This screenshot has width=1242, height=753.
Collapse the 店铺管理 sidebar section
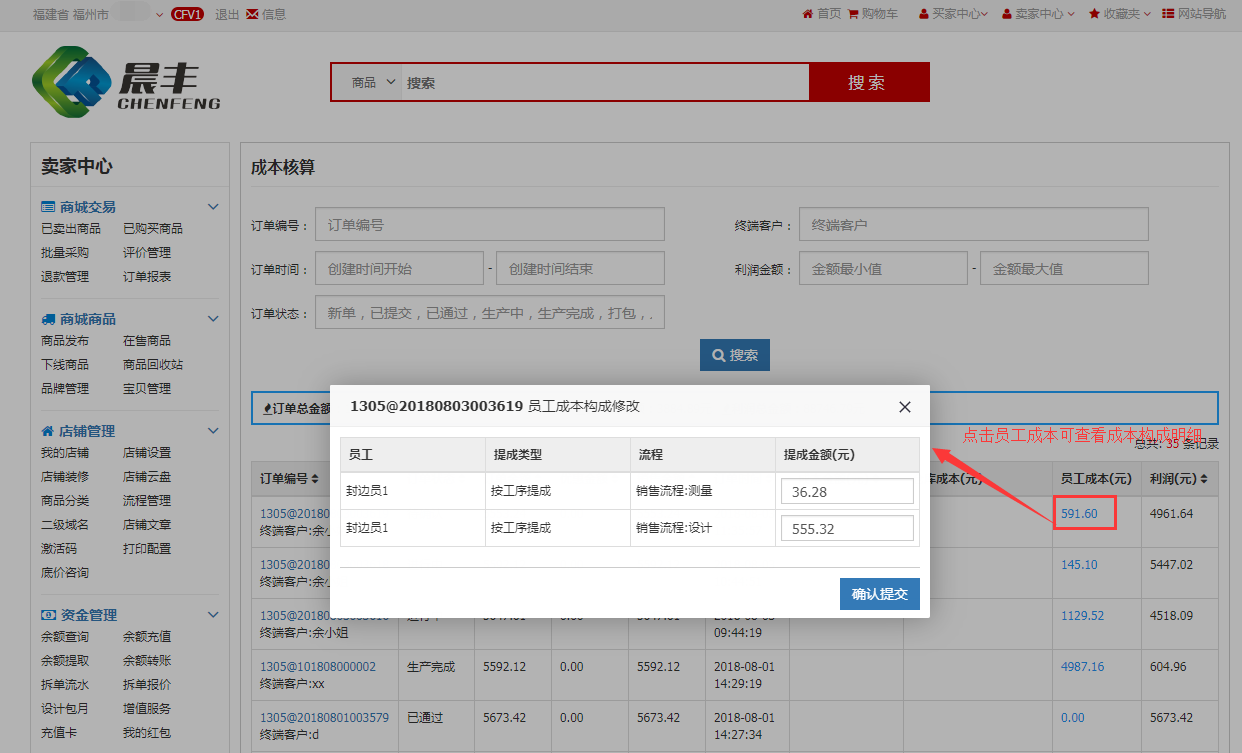pyautogui.click(x=212, y=431)
